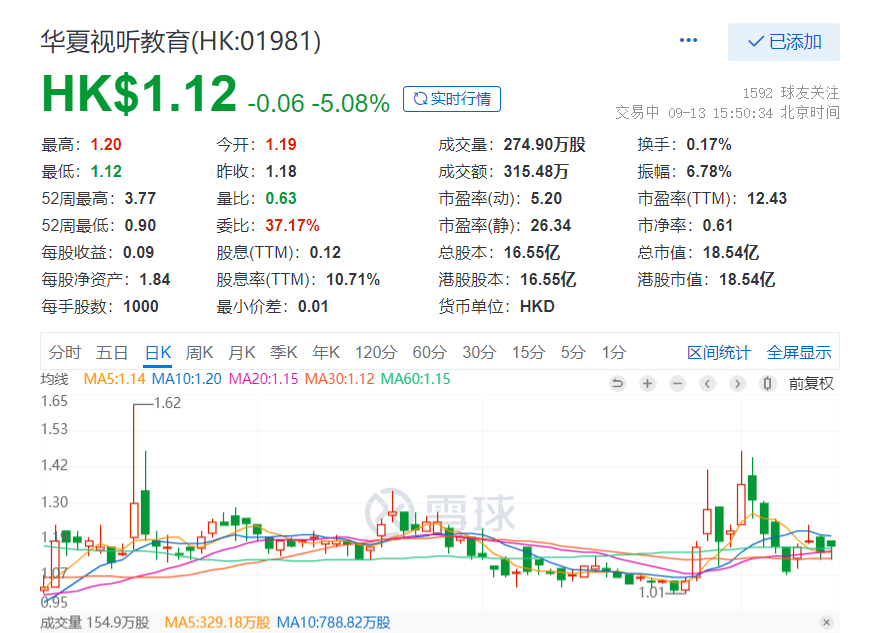Open 区间统计 range statistics
This screenshot has height=633, width=872.
coord(718,352)
